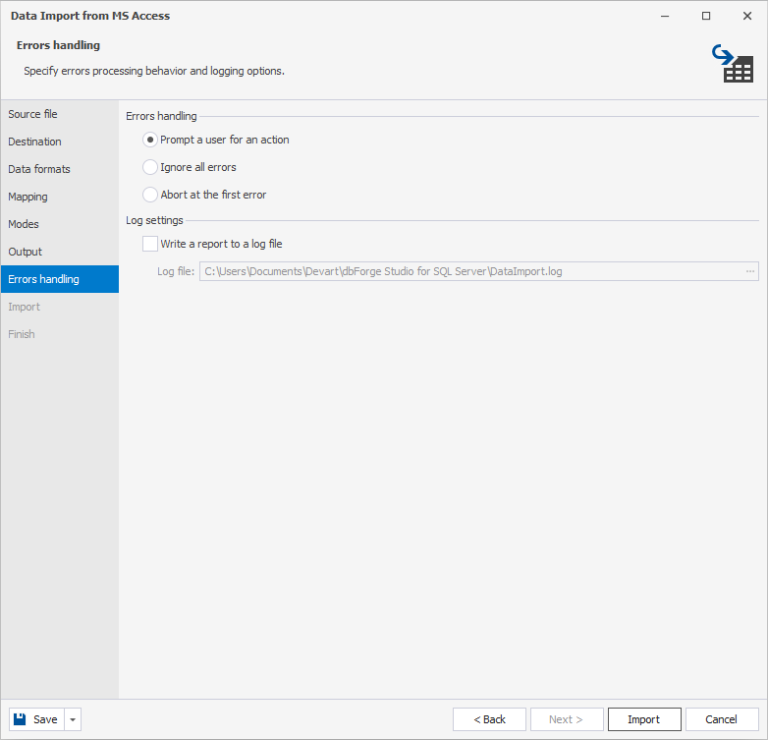Open the Source file page
768x740 pixels.
33,114
